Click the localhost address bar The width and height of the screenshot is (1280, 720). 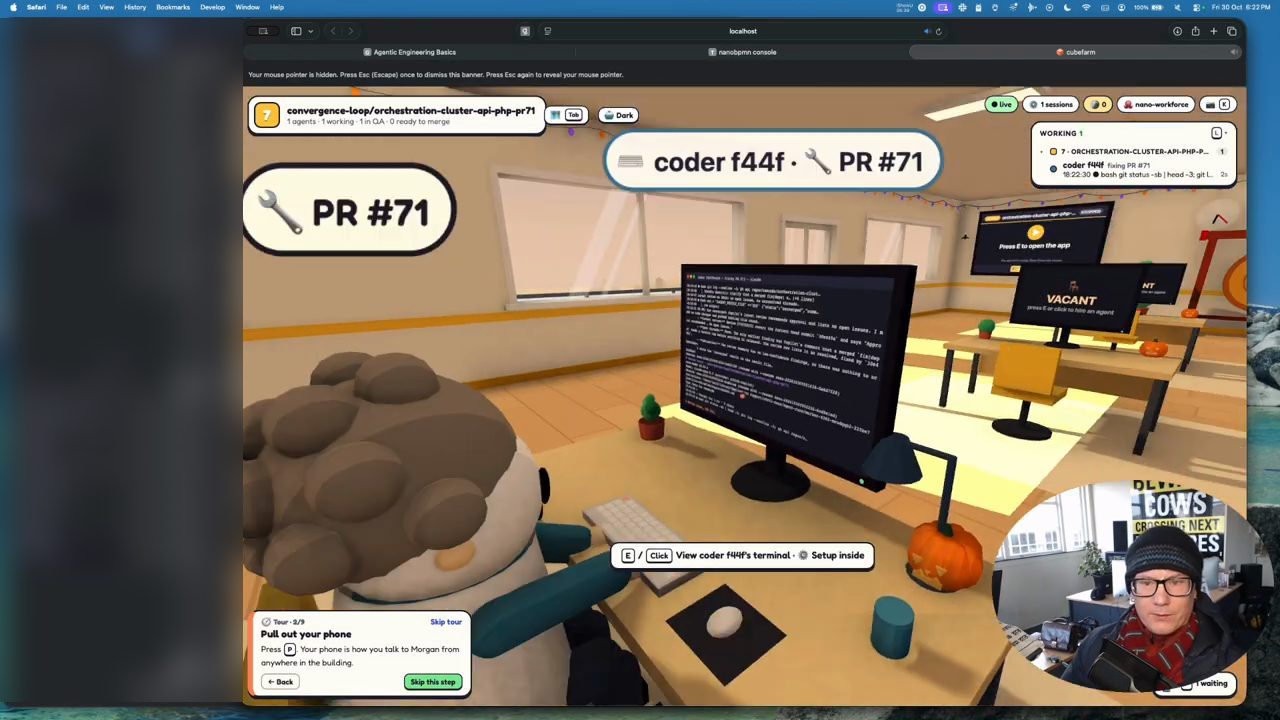[x=743, y=31]
